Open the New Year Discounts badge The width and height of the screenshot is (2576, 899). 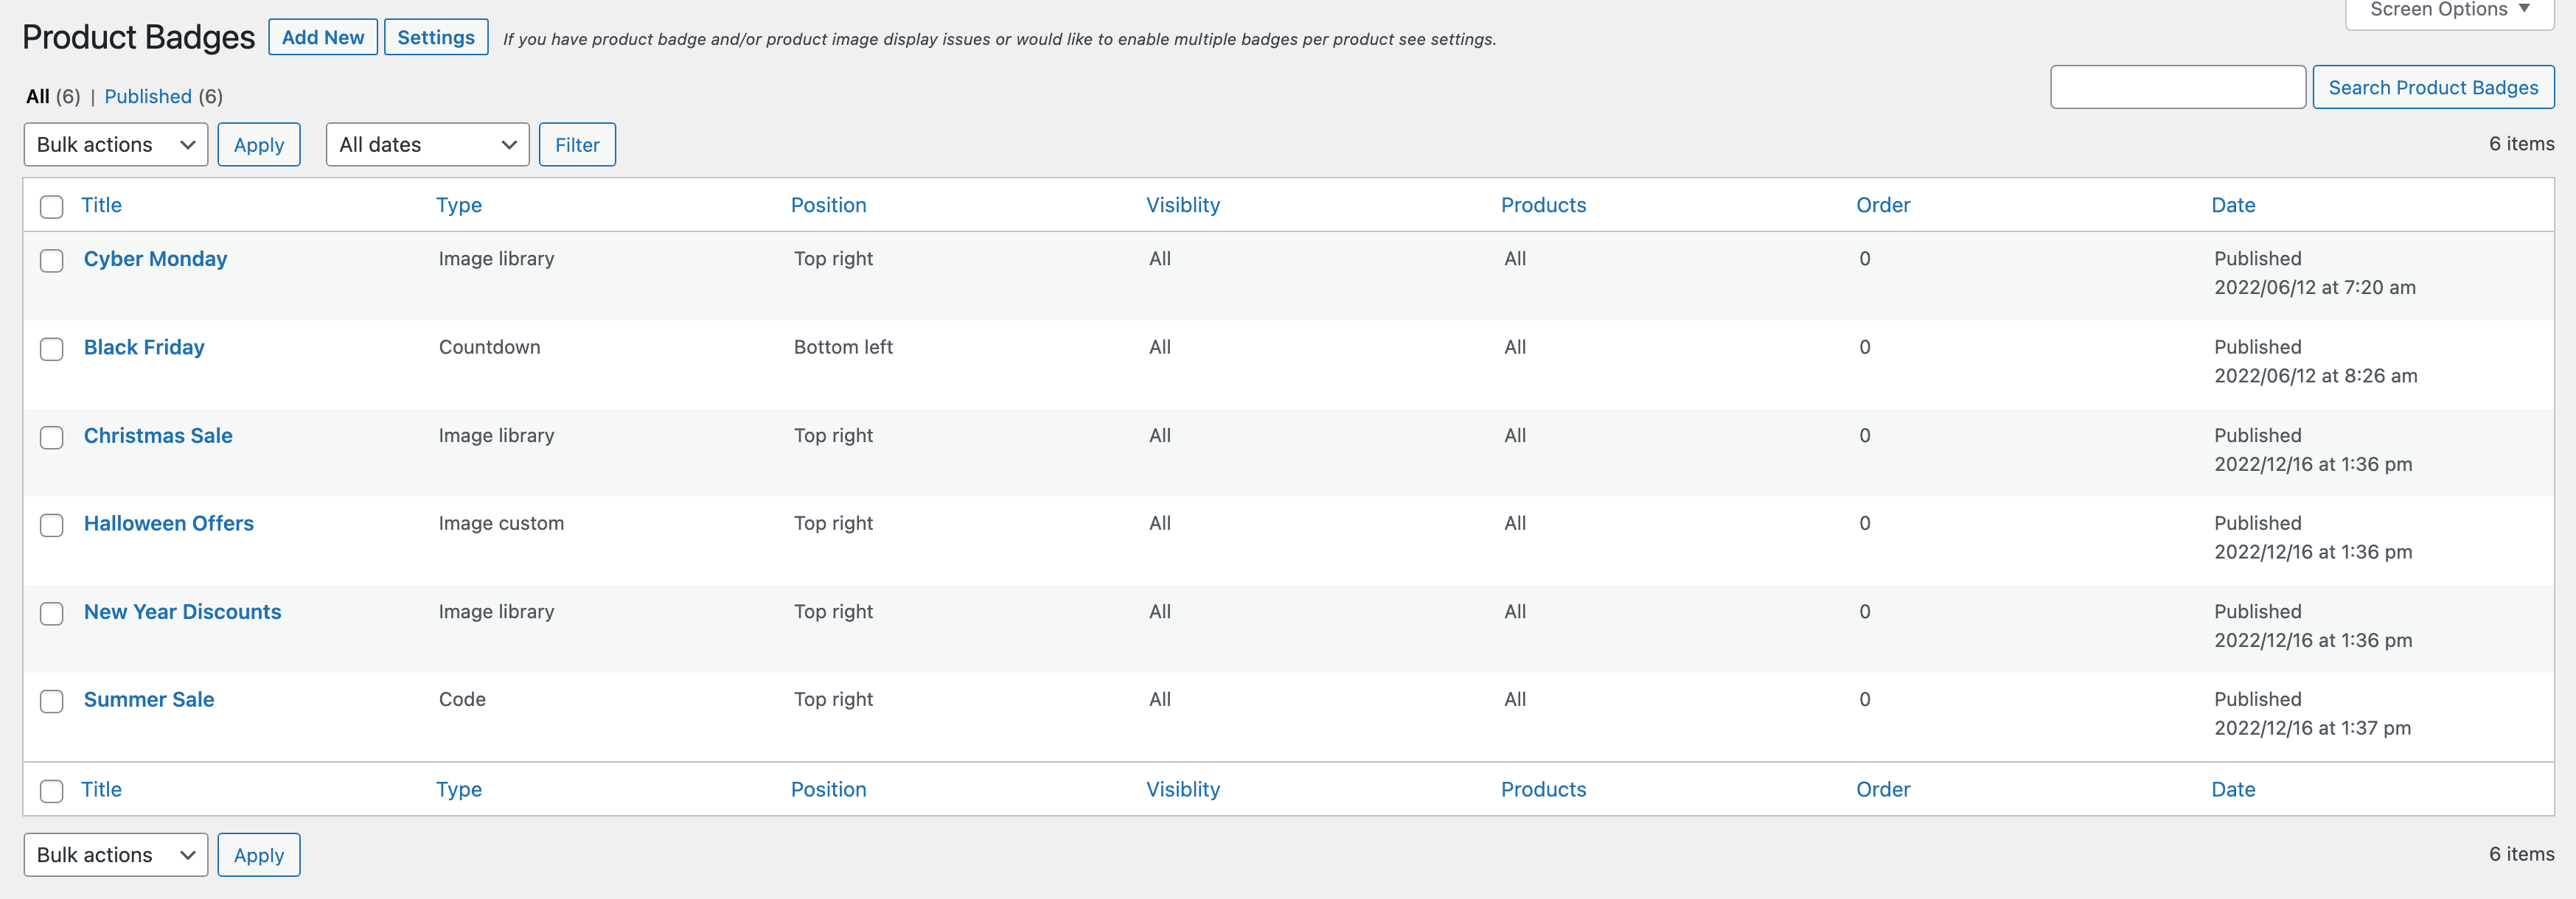point(182,611)
